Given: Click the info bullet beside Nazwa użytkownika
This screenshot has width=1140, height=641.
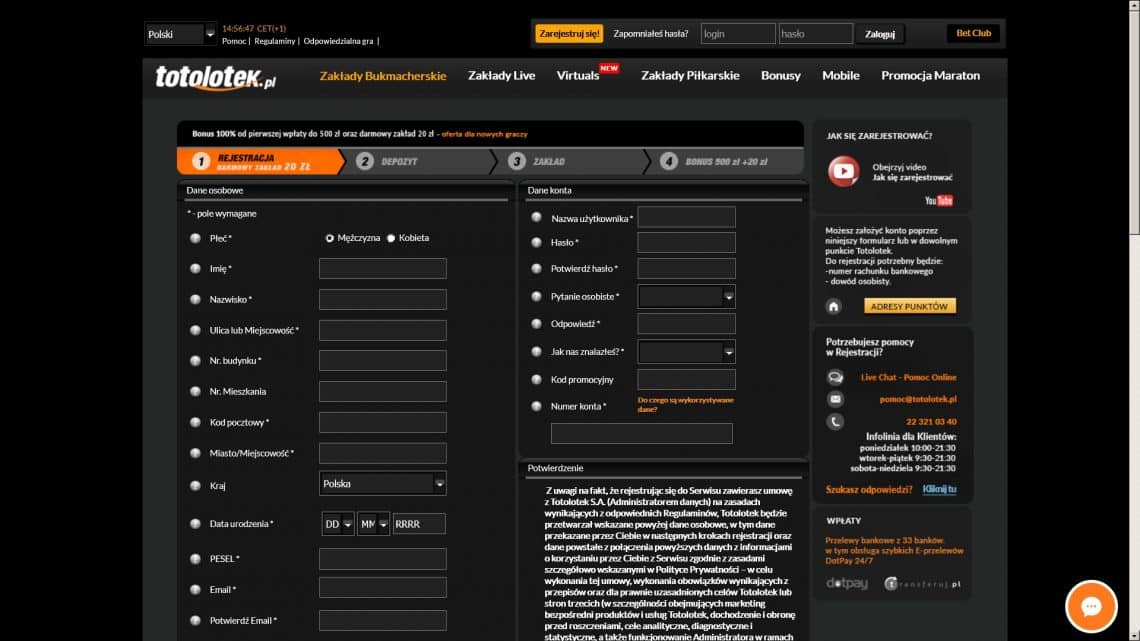Looking at the screenshot, I should (537, 217).
